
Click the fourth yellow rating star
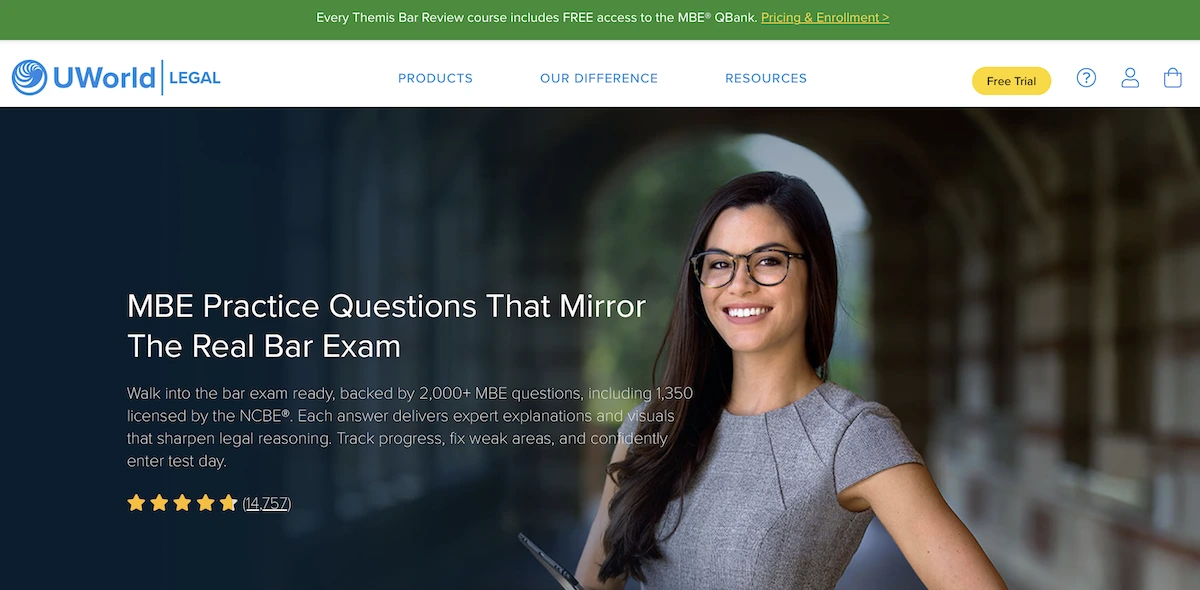205,503
